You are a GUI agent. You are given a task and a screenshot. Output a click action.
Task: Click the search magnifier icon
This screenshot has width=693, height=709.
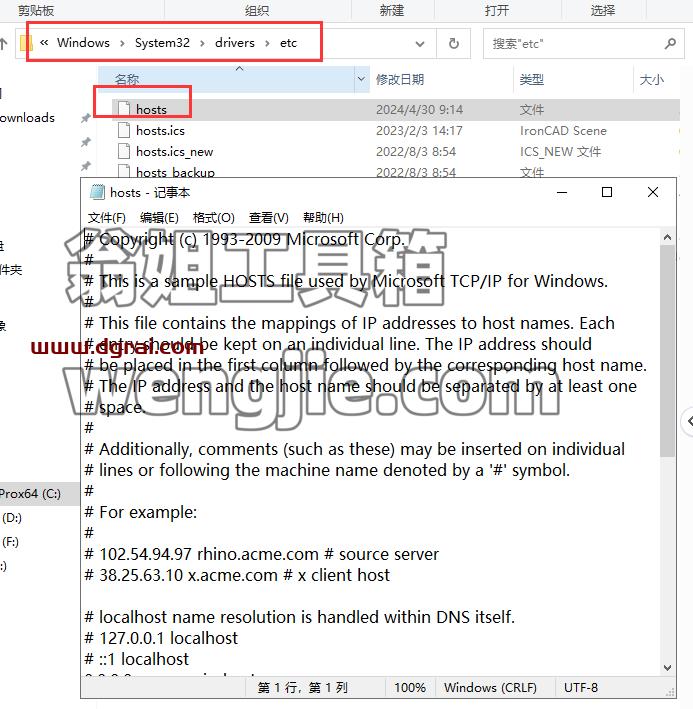[670, 43]
